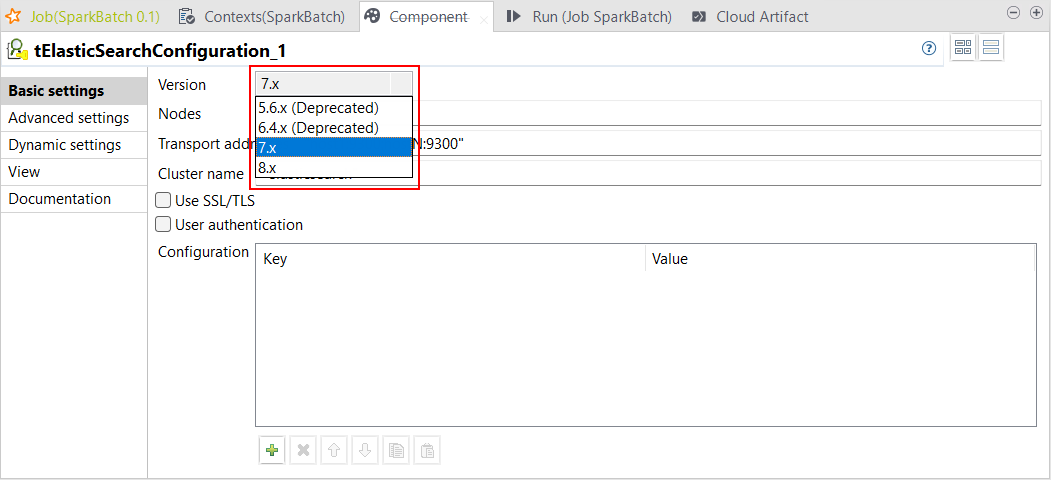Viewport: 1051px width, 480px height.
Task: Open the Cloud Artifact tab
Action: 750,16
